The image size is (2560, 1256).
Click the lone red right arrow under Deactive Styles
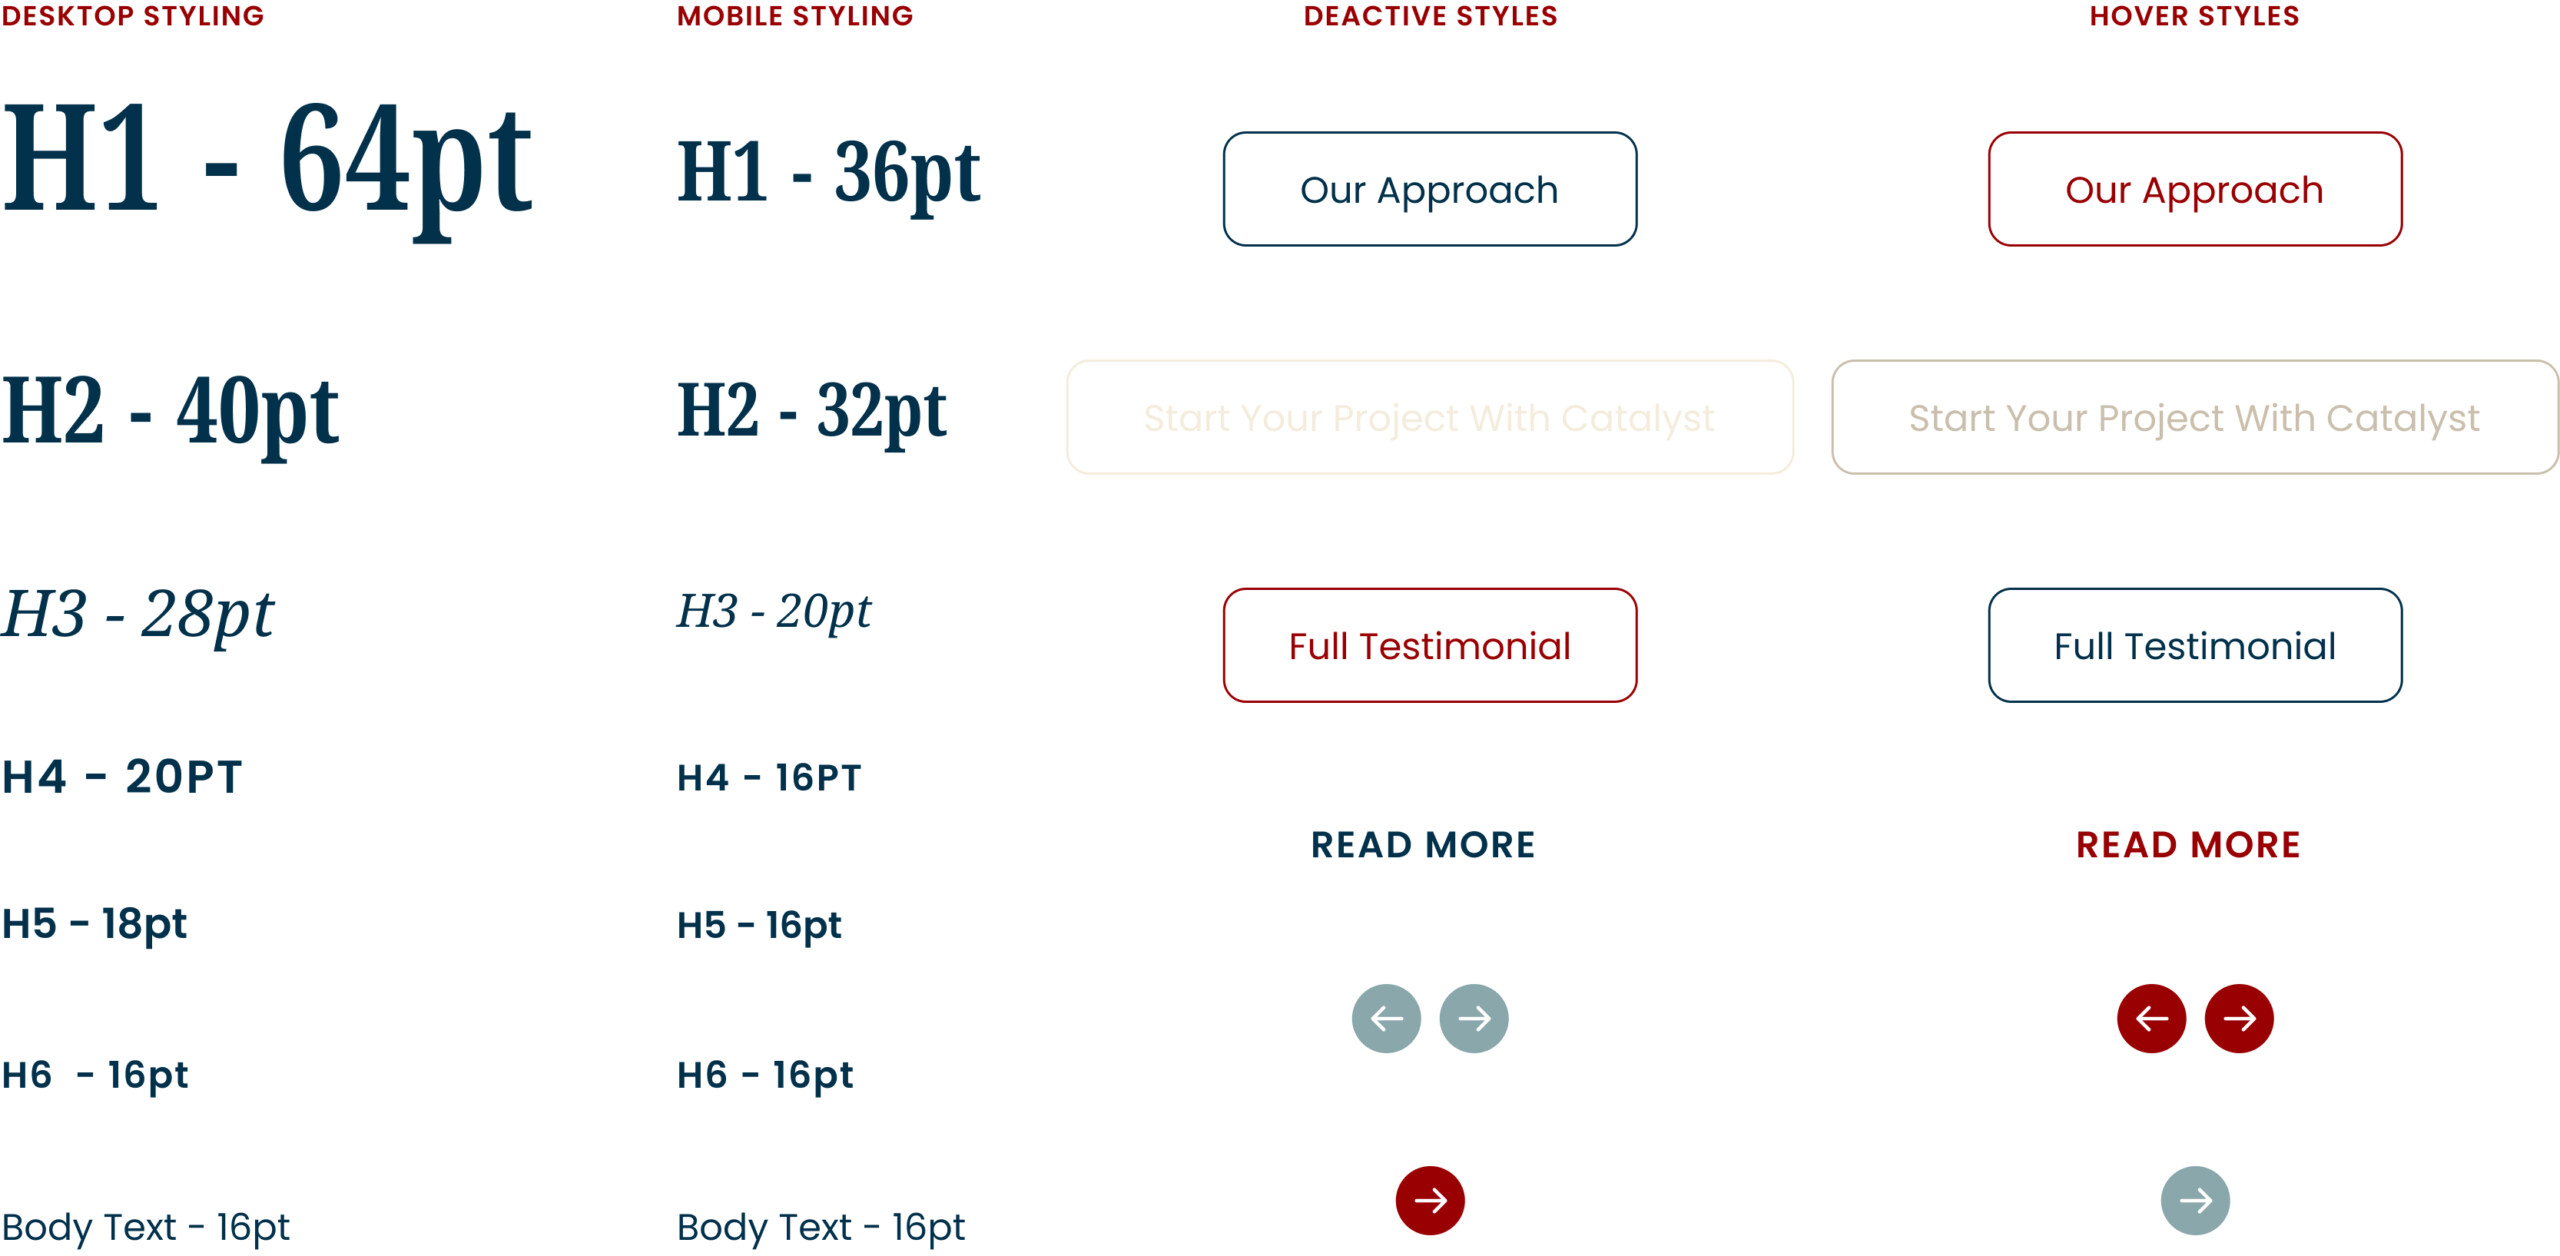pos(1430,1200)
